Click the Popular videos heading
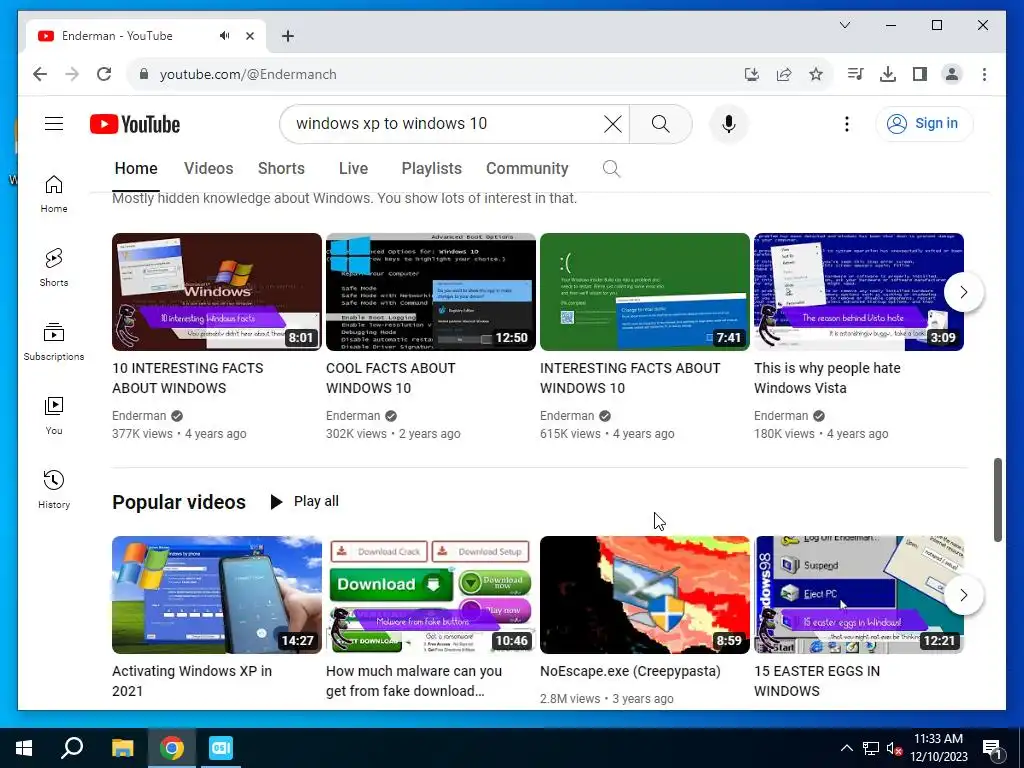Viewport: 1024px width, 768px height. point(179,502)
